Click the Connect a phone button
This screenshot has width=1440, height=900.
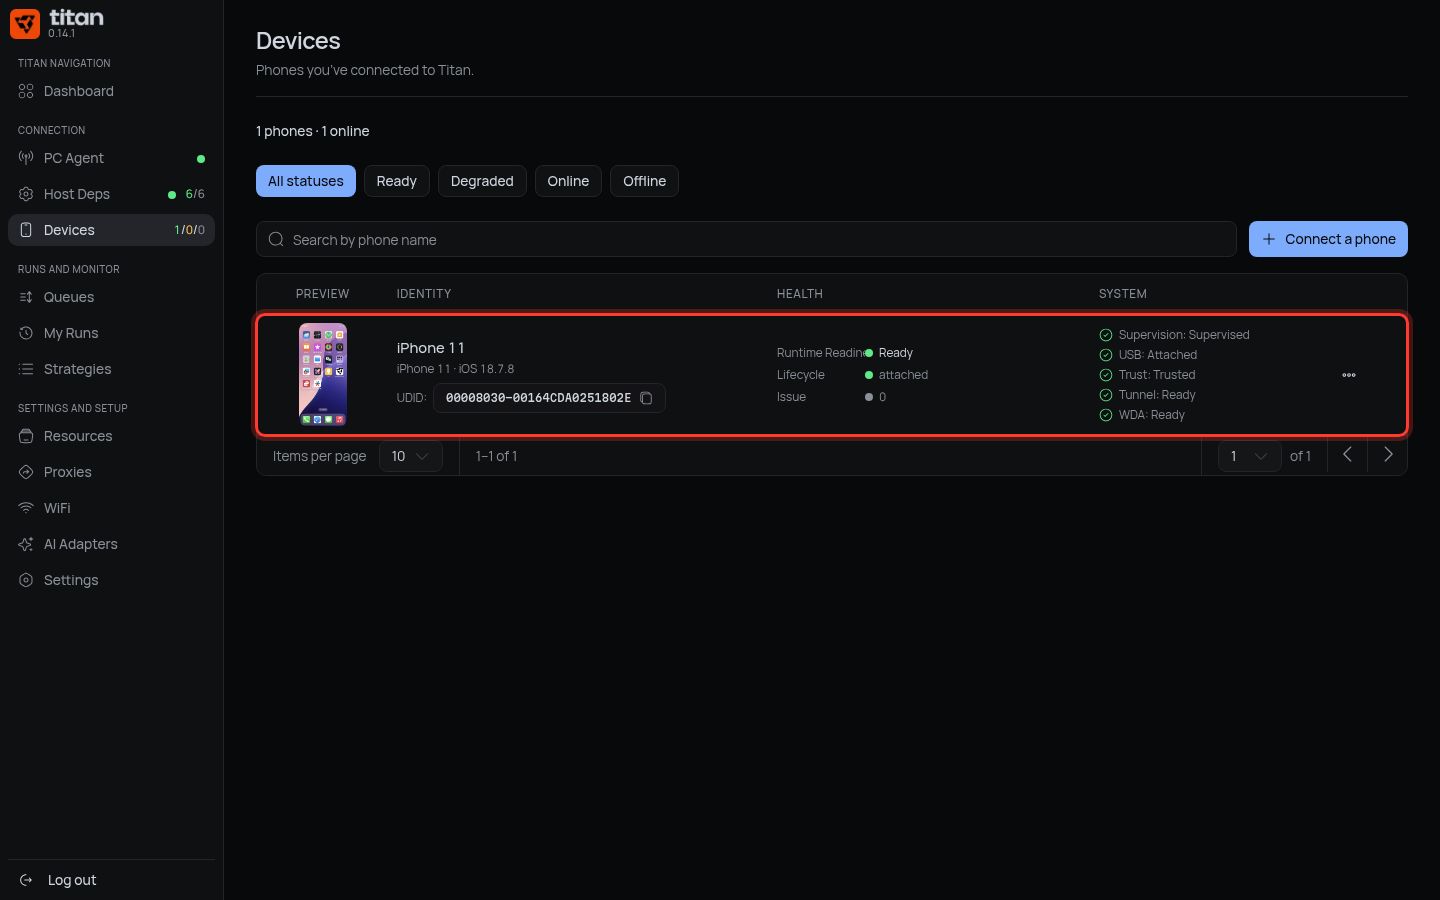coord(1328,239)
